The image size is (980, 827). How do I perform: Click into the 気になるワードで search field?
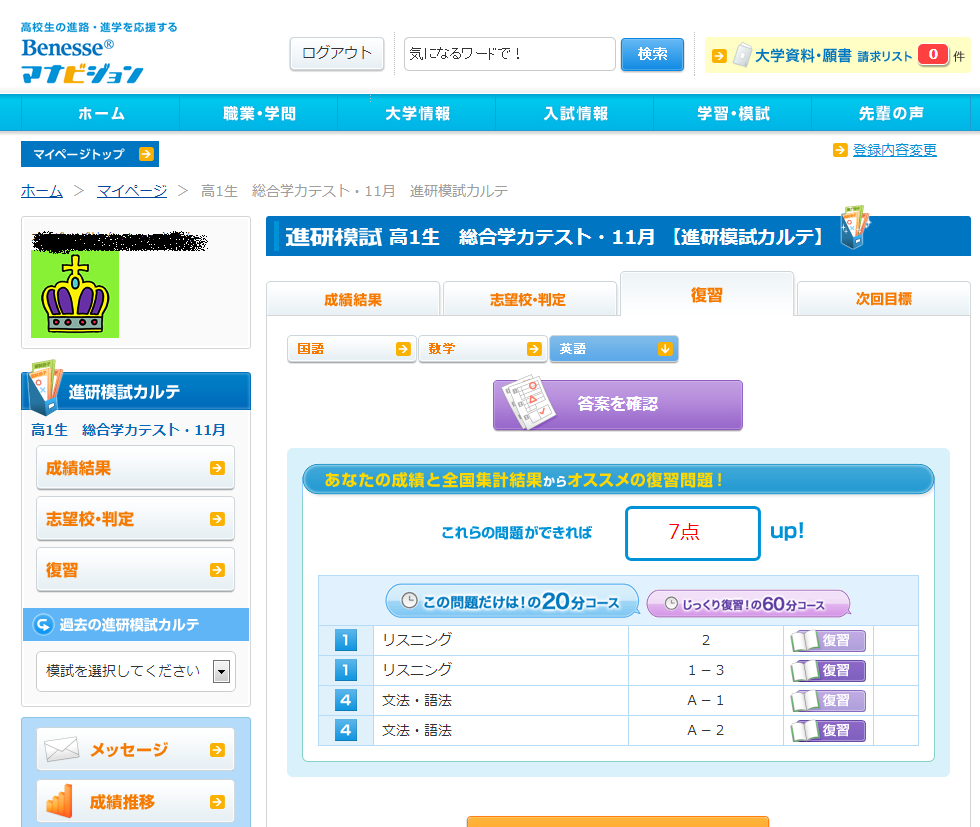point(509,54)
